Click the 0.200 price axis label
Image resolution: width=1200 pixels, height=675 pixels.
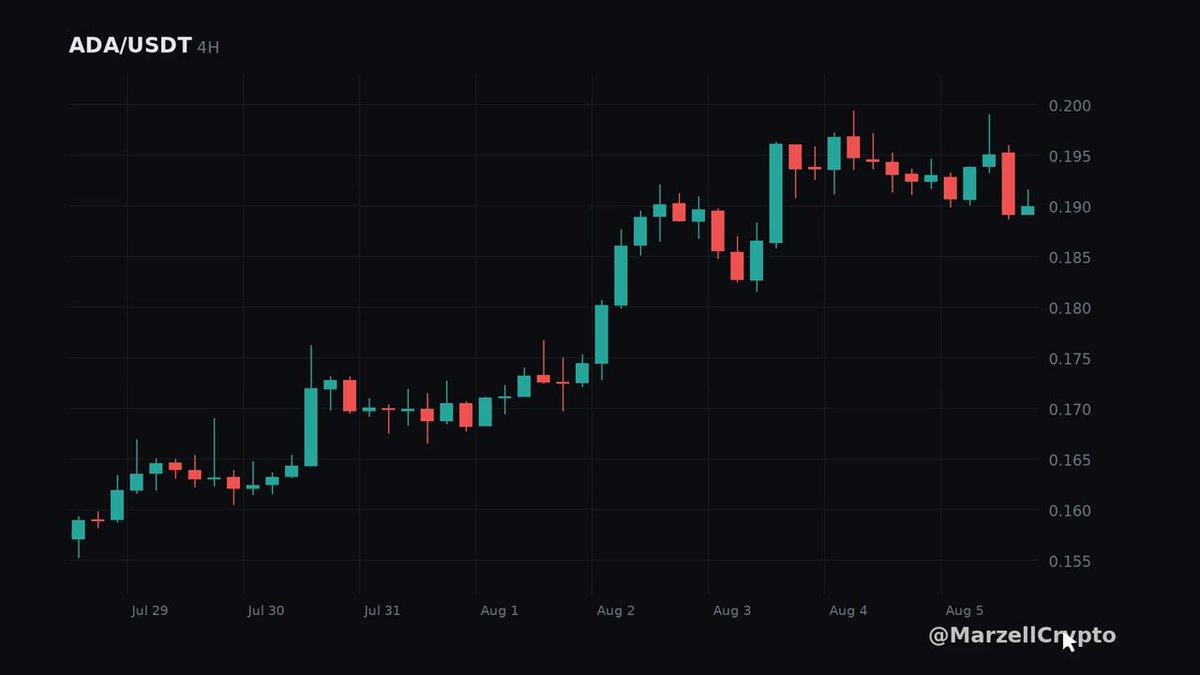click(1070, 106)
